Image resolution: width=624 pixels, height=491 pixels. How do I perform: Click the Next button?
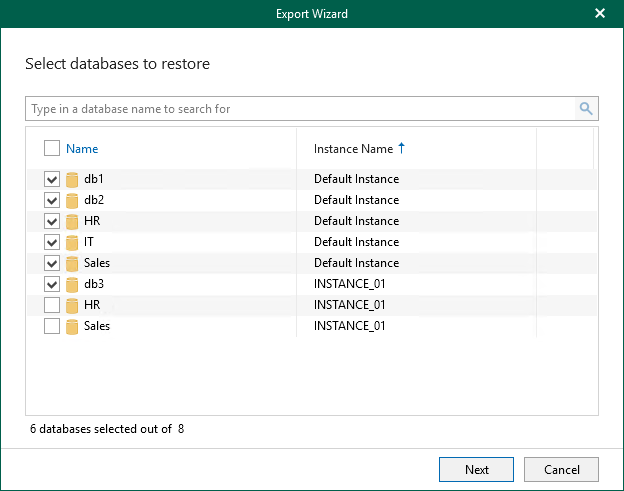tap(476, 469)
